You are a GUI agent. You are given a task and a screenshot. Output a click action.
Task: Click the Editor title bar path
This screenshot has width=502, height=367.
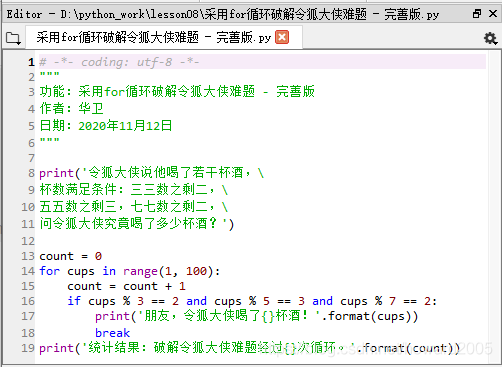223,14
